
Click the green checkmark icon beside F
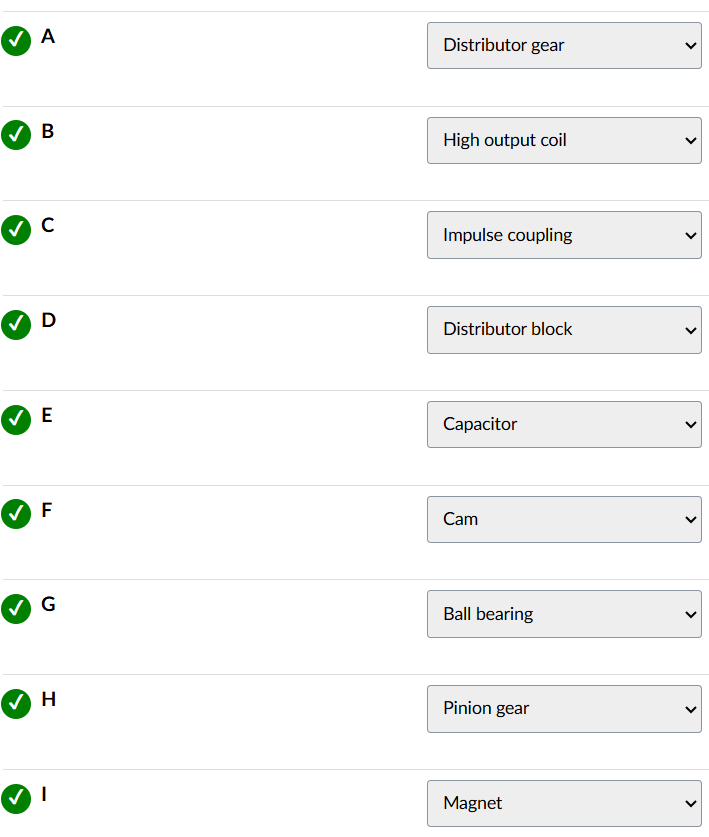click(16, 514)
